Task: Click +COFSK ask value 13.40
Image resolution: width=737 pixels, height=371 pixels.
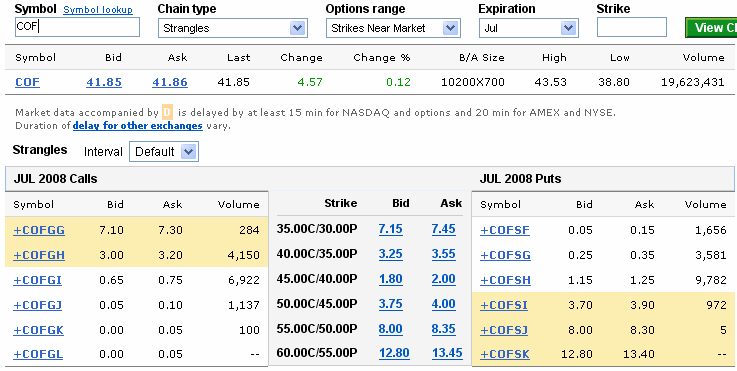Action: coord(639,355)
